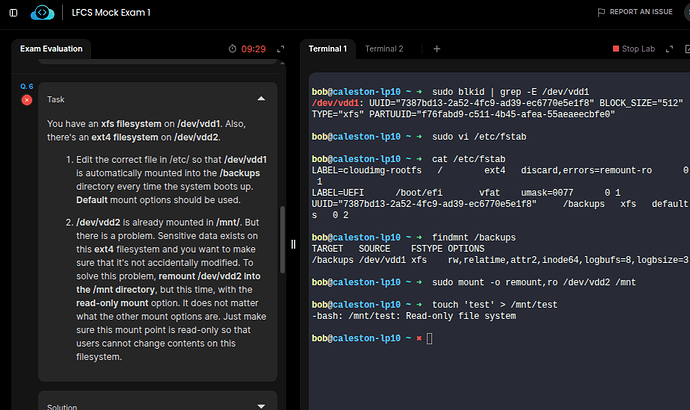Image resolution: width=690 pixels, height=410 pixels.
Task: Expand the Solution section
Action: click(261, 405)
